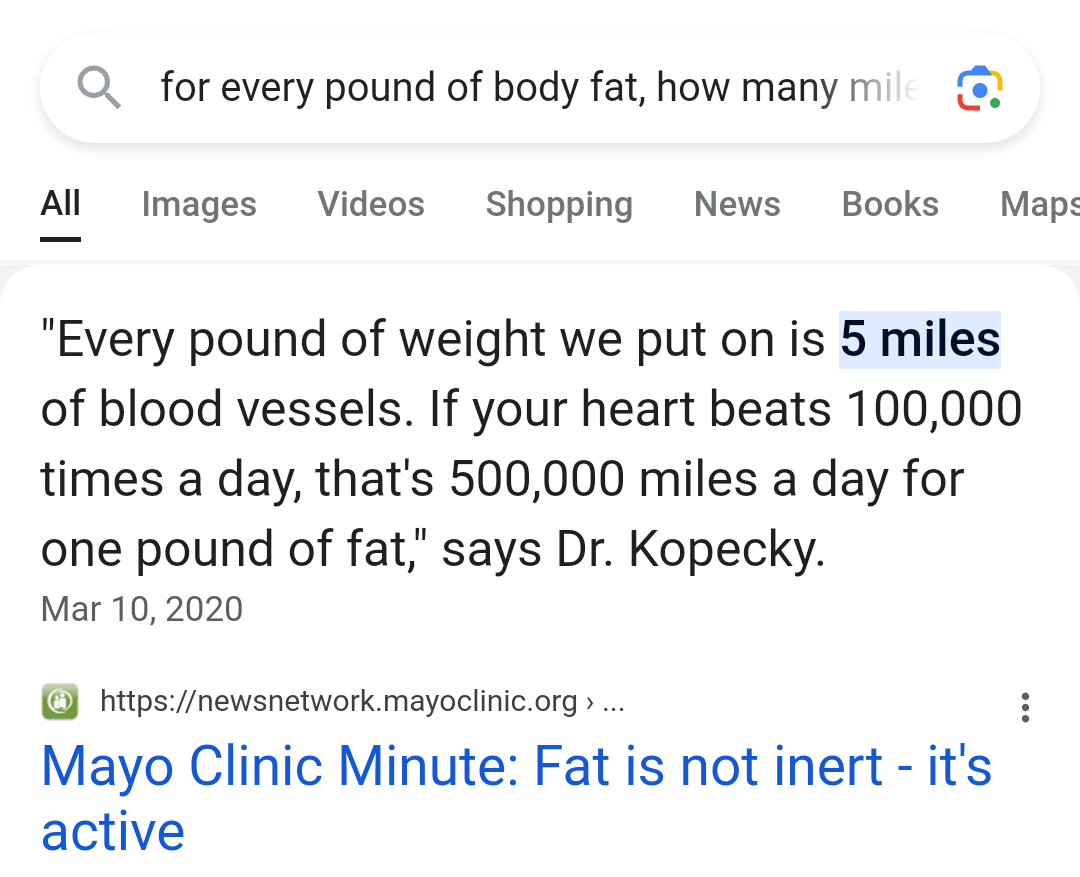Click the "500,000 miles" text in snippet
Screen dimensions: 1080x877
click(604, 479)
